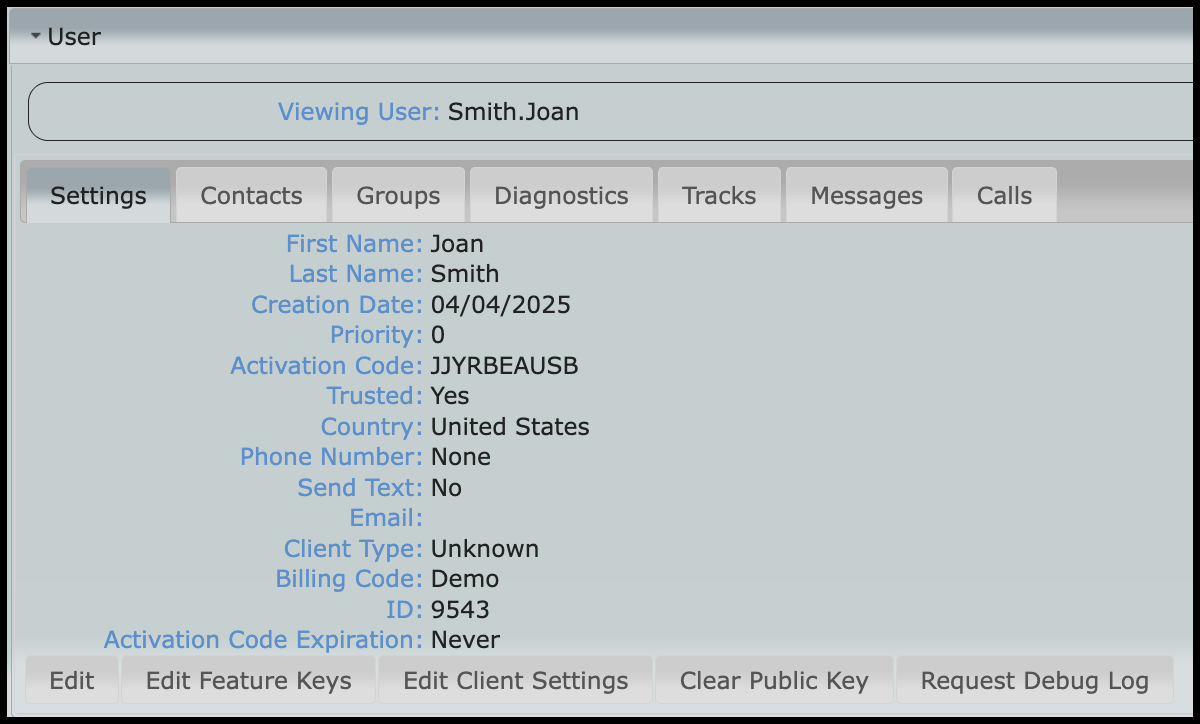Open the Contacts tab
The width and height of the screenshot is (1200, 724).
(251, 195)
